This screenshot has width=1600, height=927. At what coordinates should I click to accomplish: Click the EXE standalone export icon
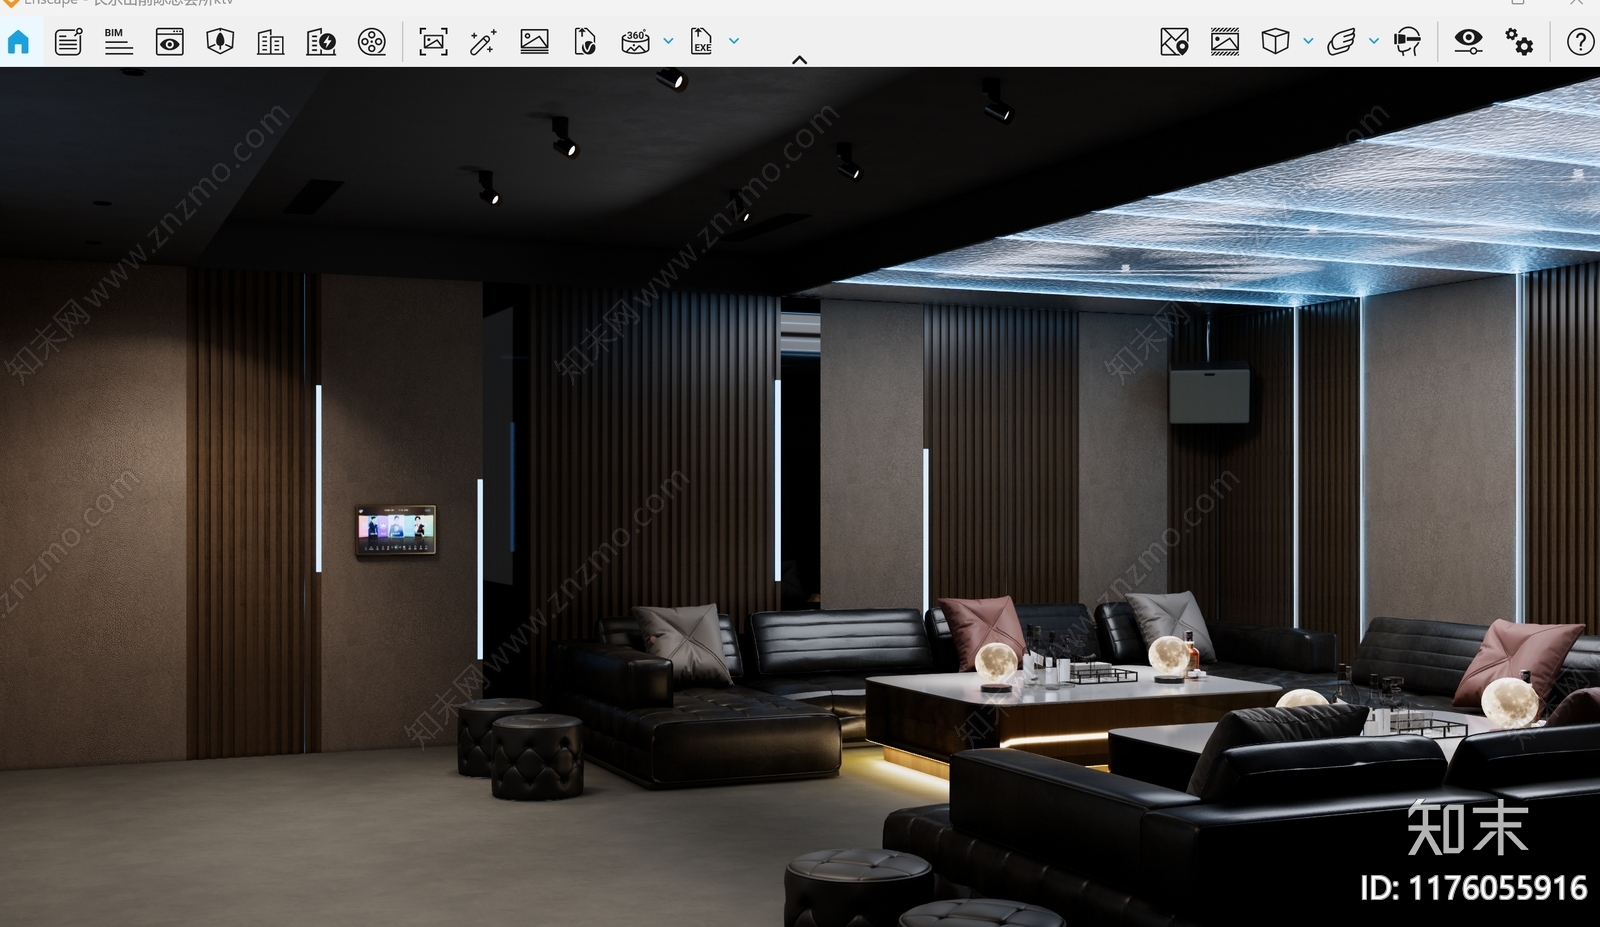[702, 42]
